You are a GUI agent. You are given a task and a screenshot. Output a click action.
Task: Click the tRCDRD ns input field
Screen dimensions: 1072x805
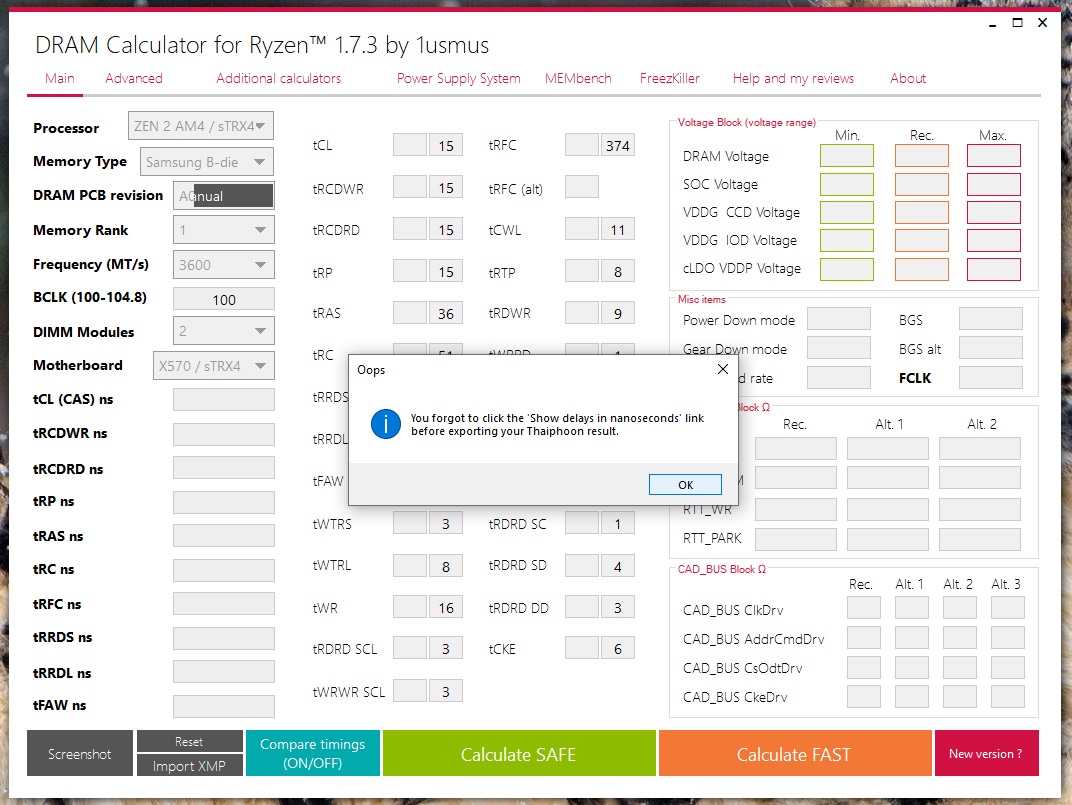pos(224,468)
